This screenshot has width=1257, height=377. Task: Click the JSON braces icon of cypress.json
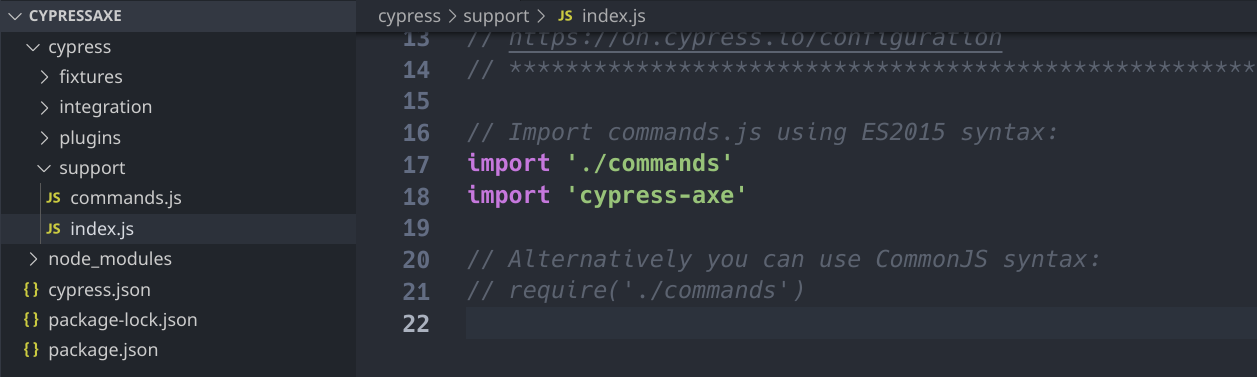point(31,290)
